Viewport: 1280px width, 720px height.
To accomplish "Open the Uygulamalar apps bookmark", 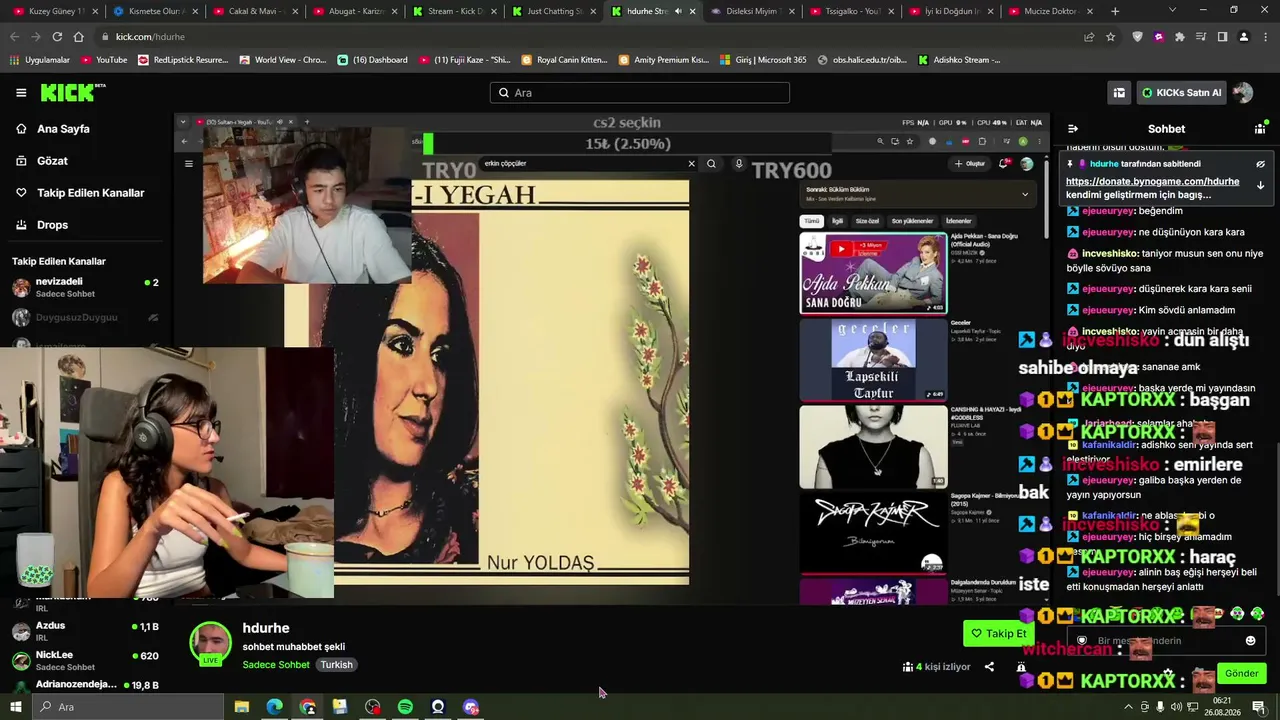I will 40,60.
